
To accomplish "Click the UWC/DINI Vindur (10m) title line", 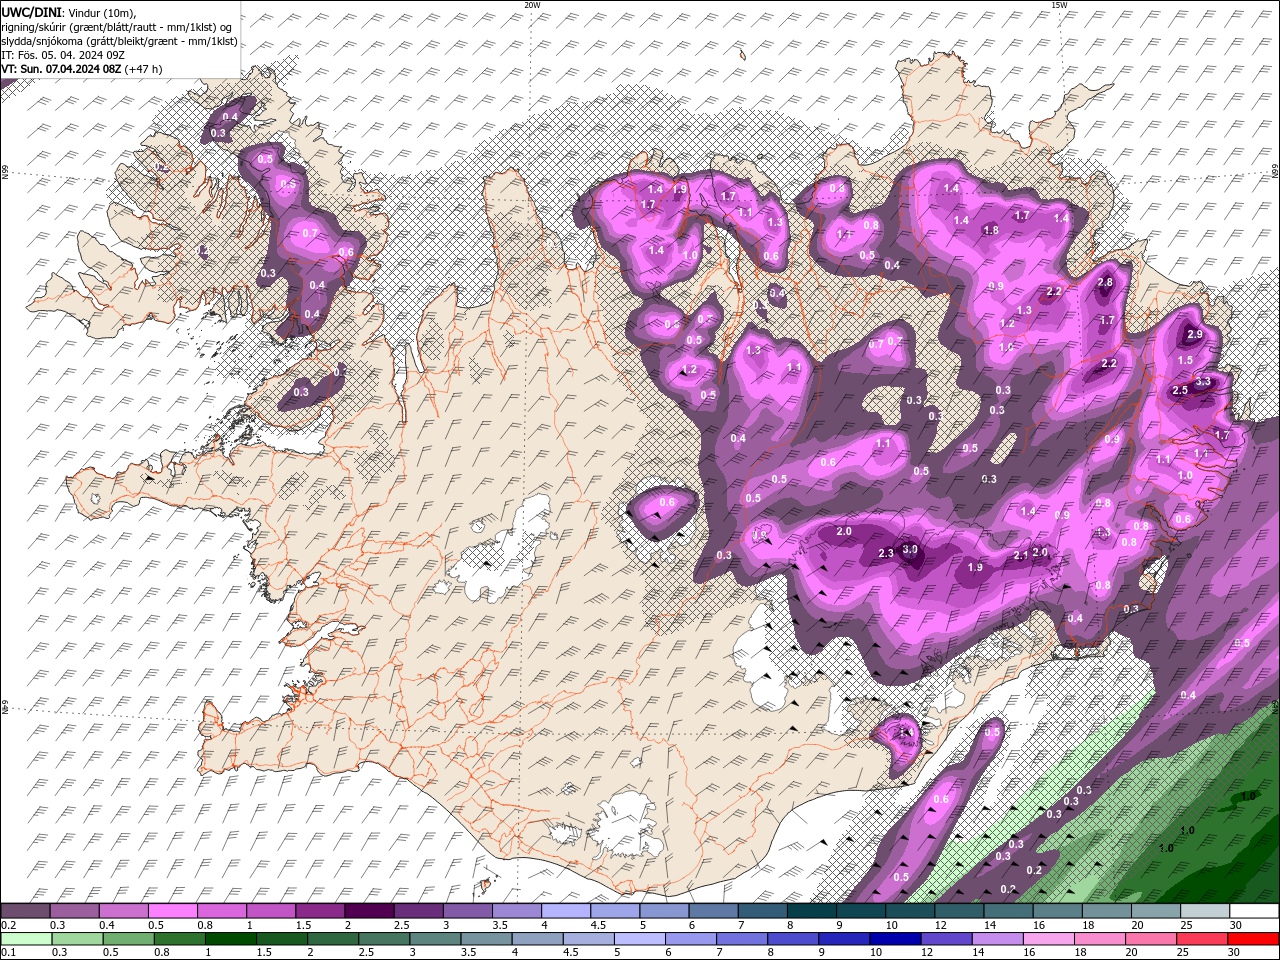I will 69,12.
